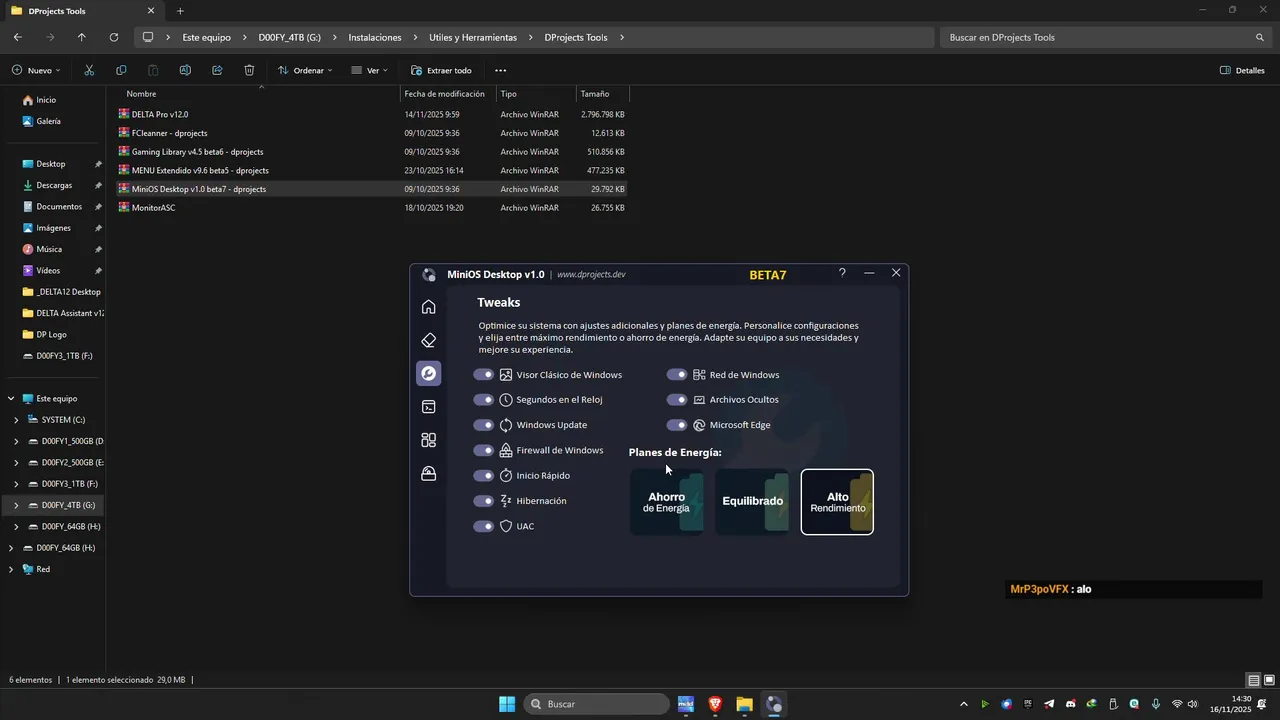This screenshot has width=1280, height=720.
Task: Toggle Visor Clásico de Windows switch
Action: pos(484,375)
